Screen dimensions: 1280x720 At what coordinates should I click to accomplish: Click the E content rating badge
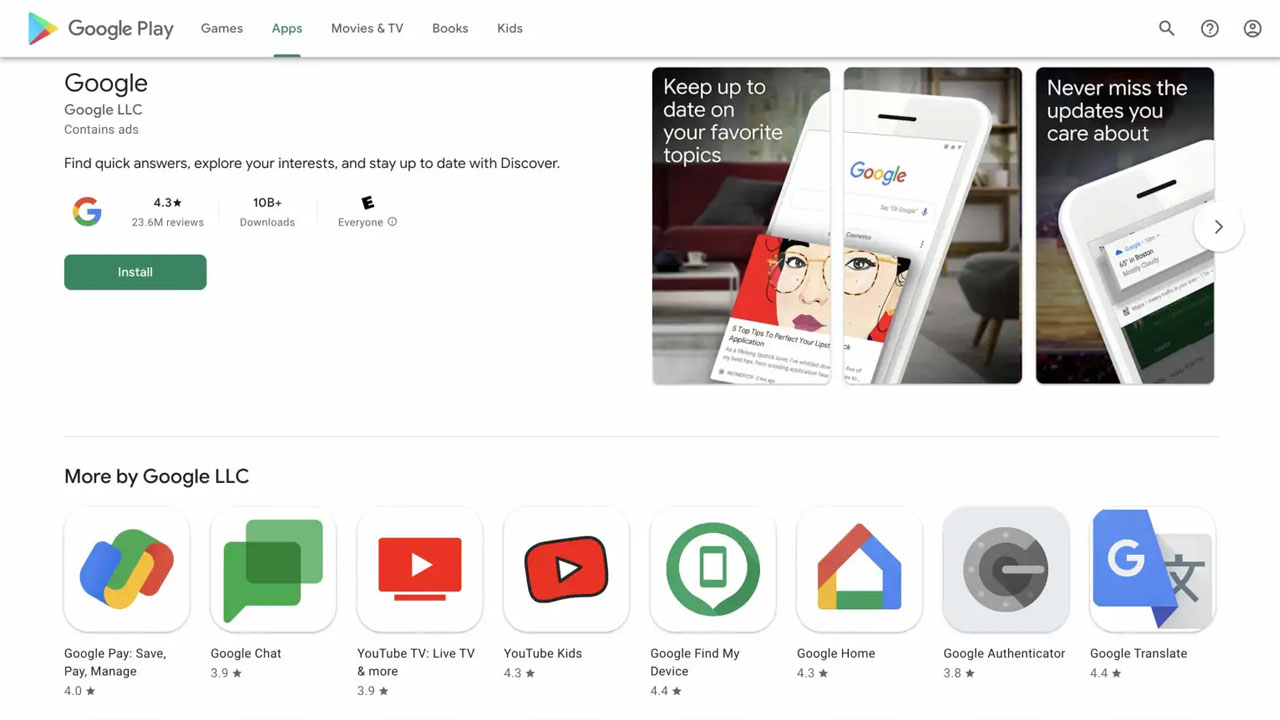tap(368, 203)
